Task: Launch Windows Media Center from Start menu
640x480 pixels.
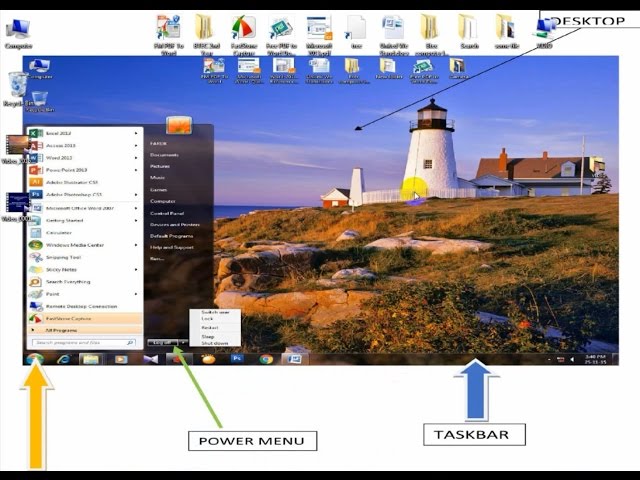Action: coord(84,245)
